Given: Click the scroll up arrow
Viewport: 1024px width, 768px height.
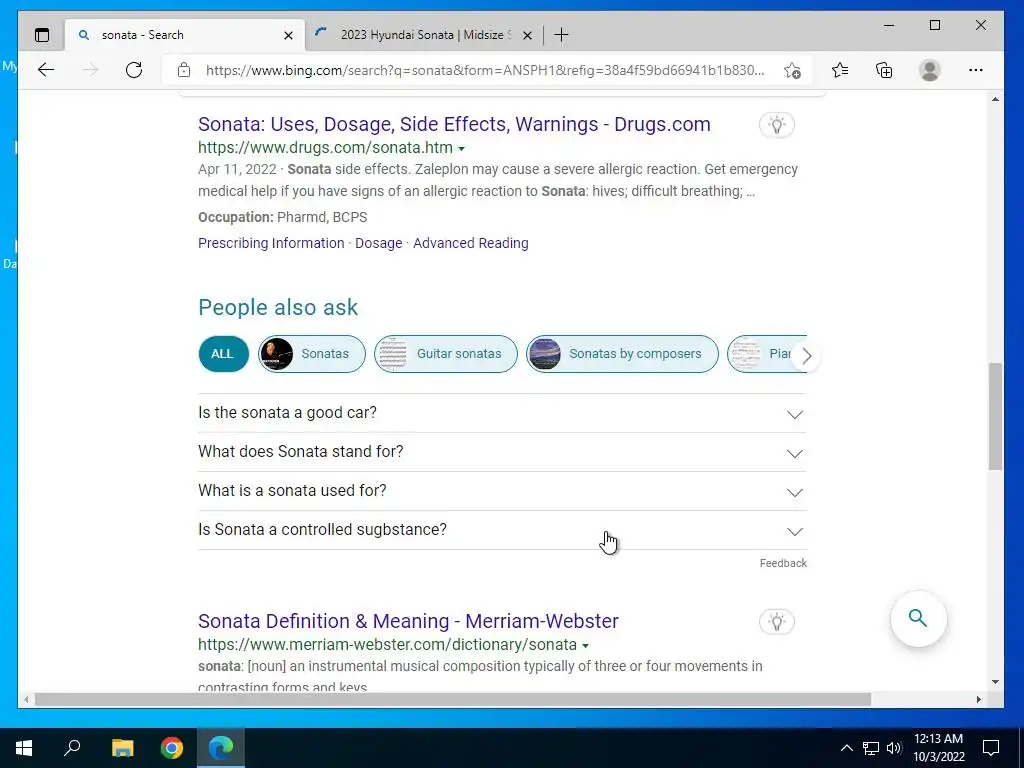Looking at the screenshot, I should 995,99.
